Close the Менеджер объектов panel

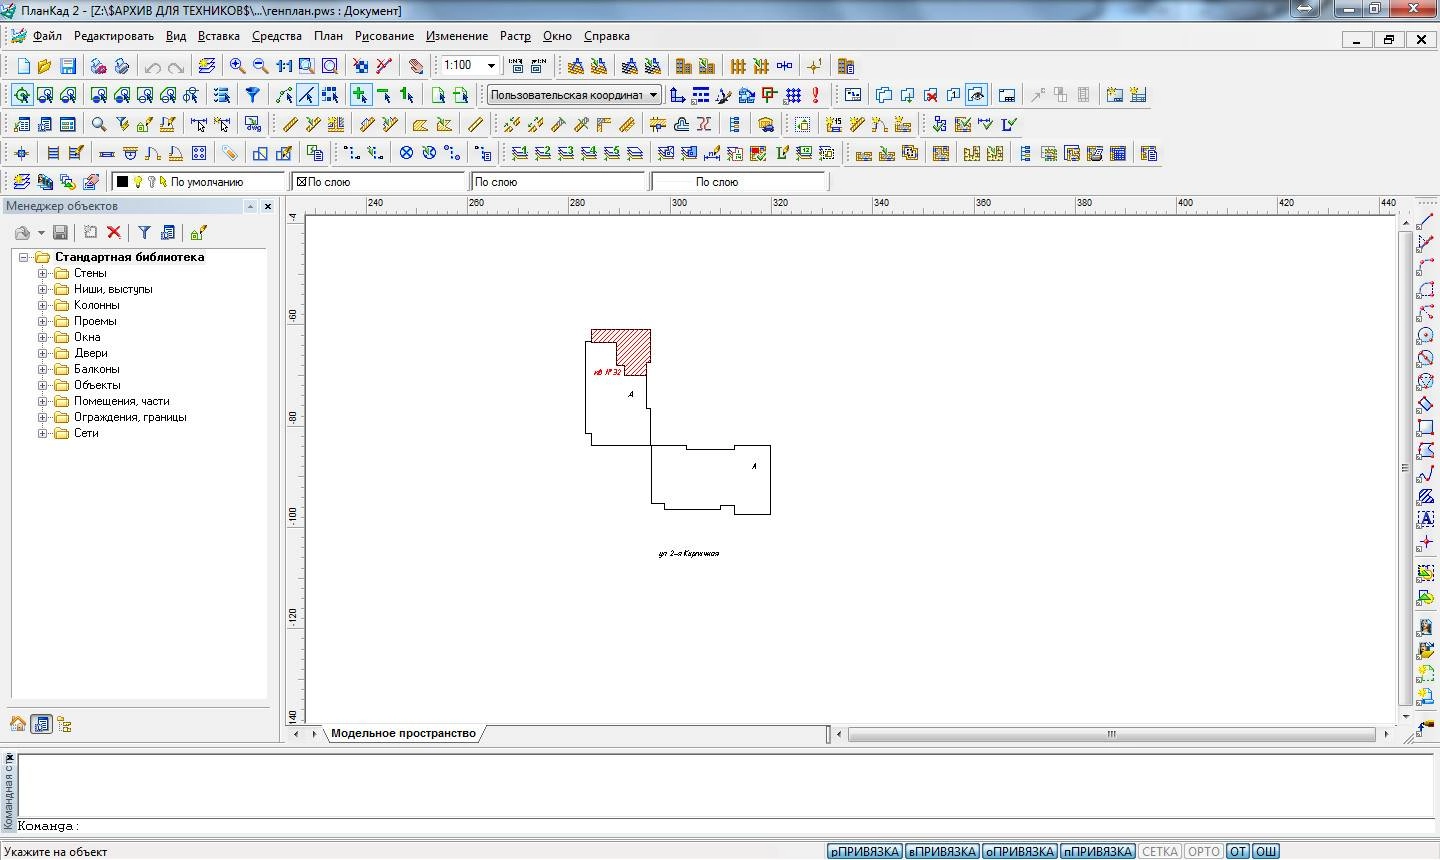tap(267, 206)
